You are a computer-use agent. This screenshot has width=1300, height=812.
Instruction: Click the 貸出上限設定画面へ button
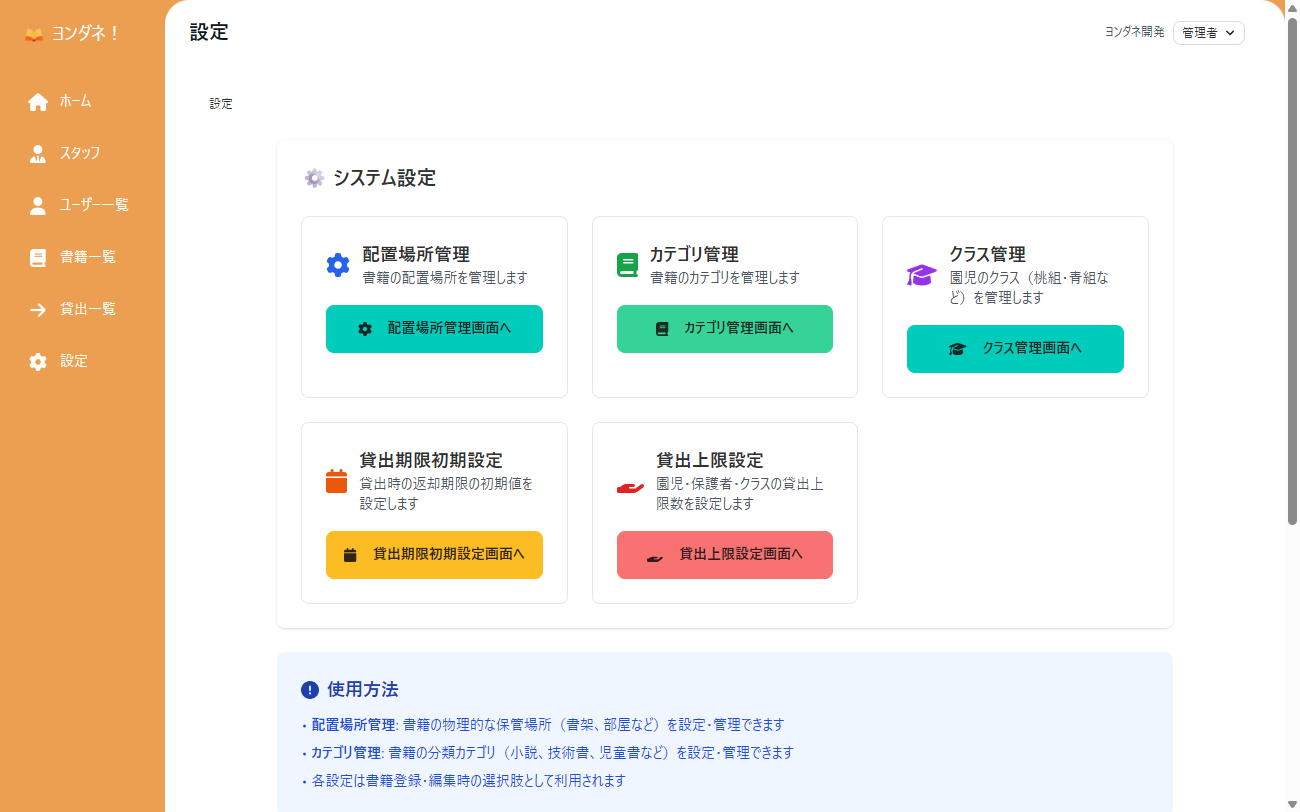724,554
